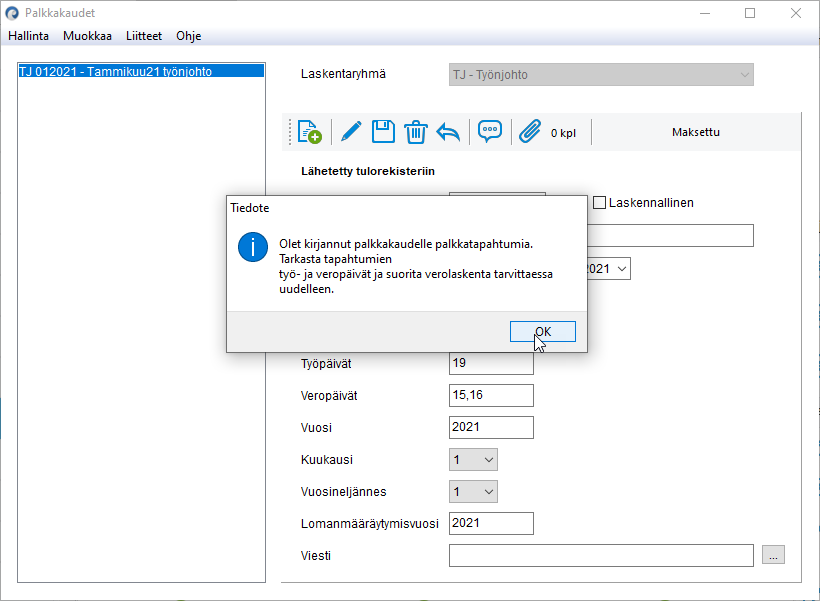820x601 pixels.
Task: Click the Maksettu status label
Action: (696, 132)
